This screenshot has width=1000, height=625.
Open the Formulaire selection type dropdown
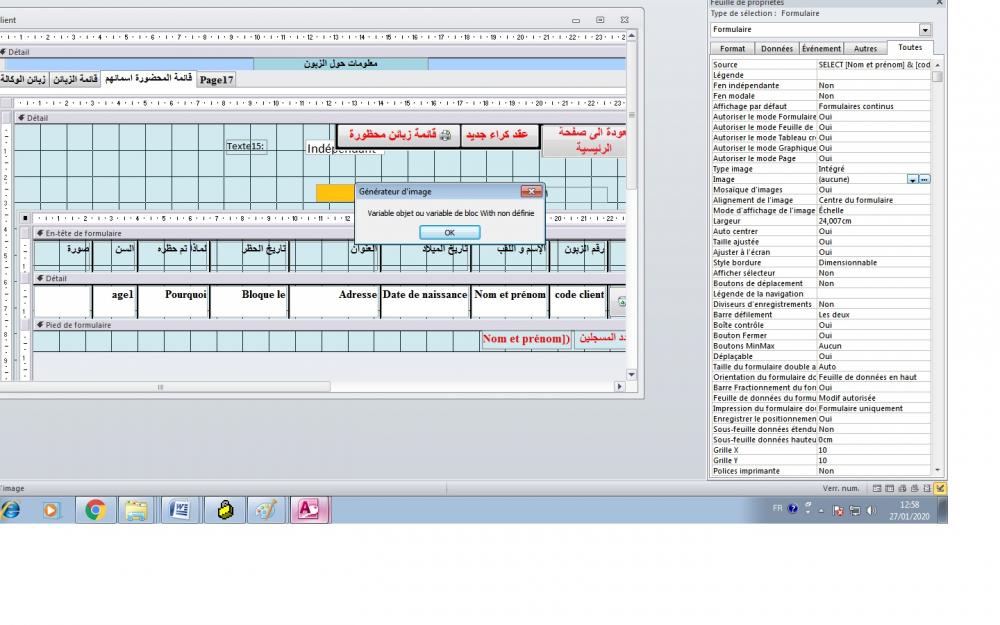pos(925,30)
